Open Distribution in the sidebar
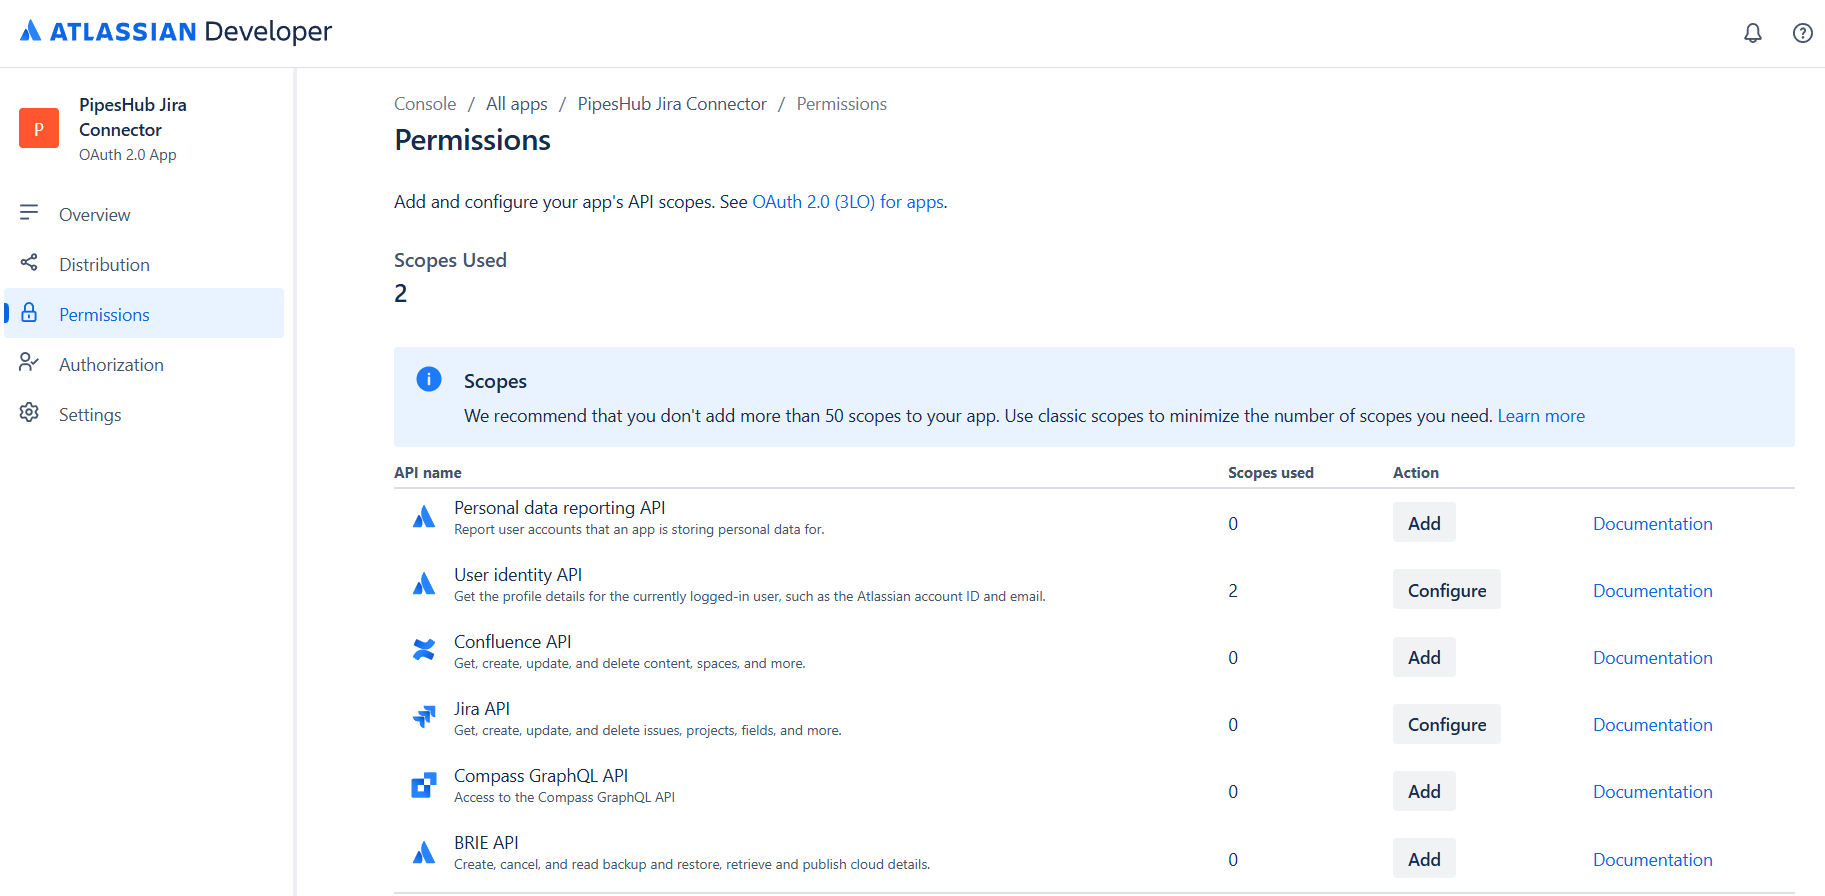This screenshot has height=896, width=1825. coord(144,264)
